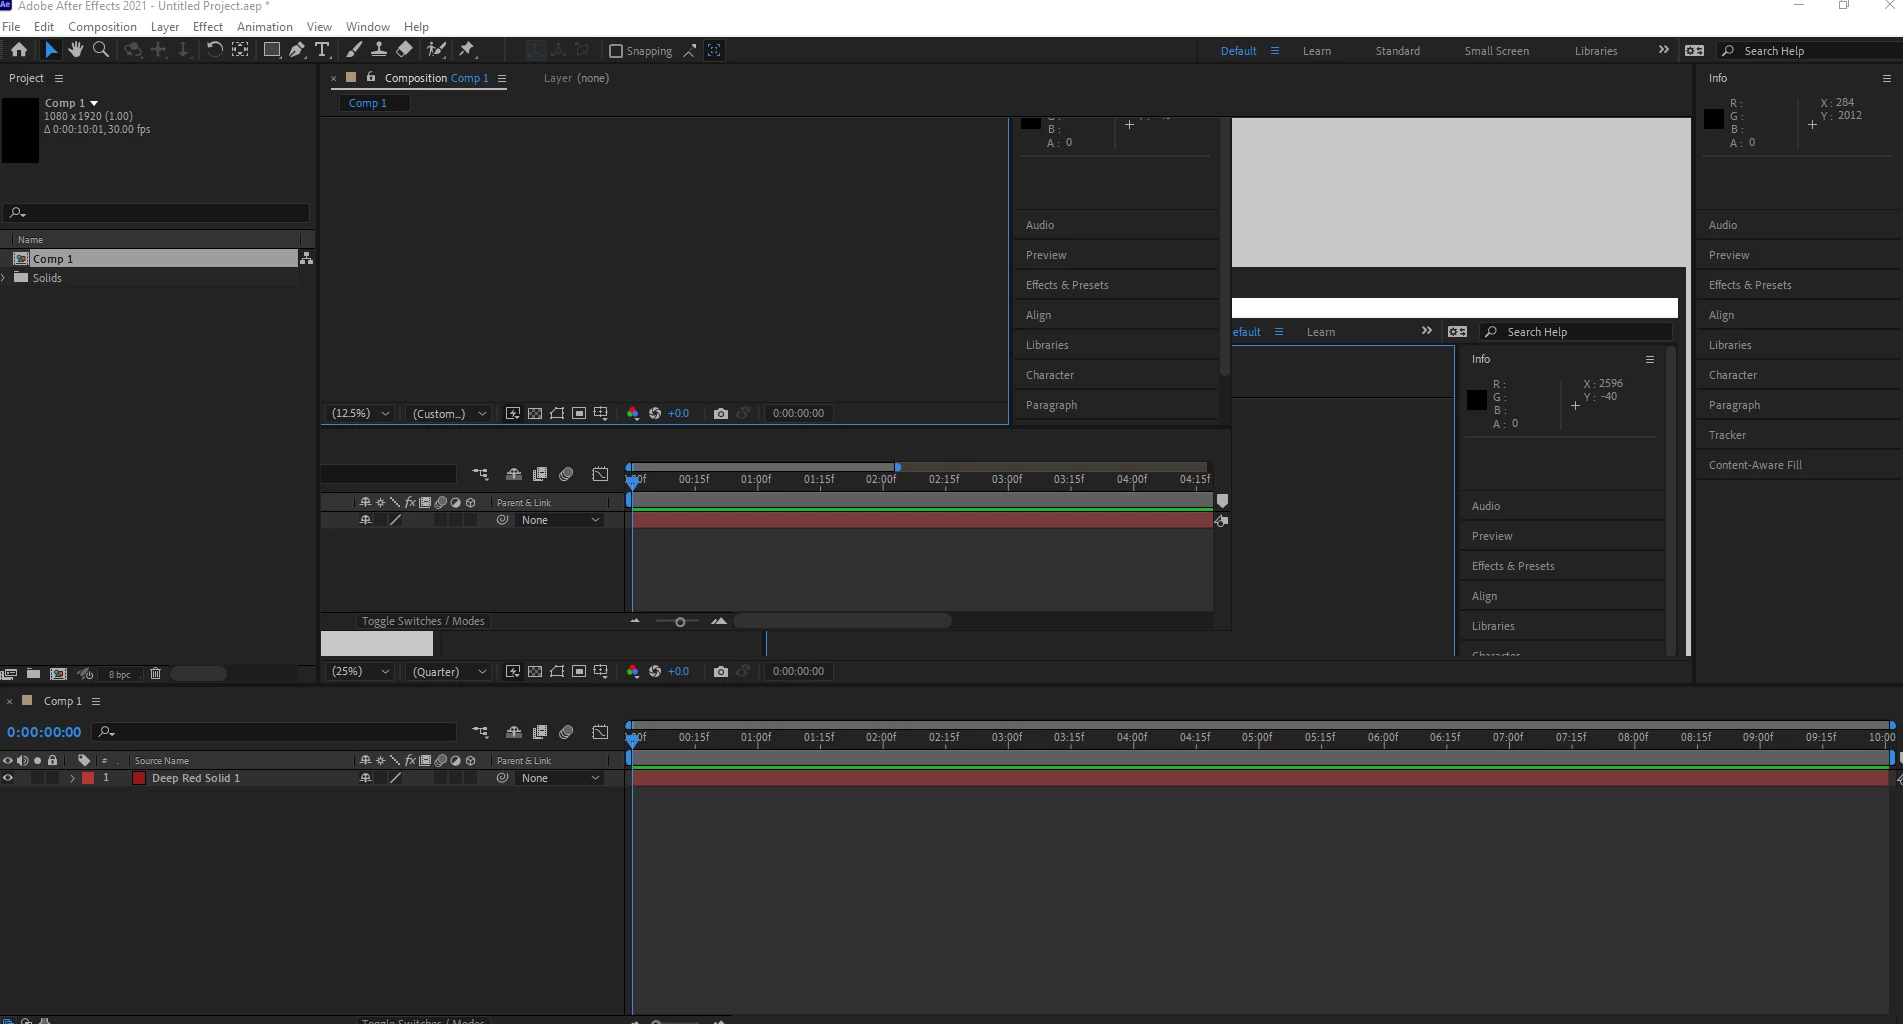Switch to the Layer (none) tab
Viewport: 1903px width, 1024px height.
576,78
